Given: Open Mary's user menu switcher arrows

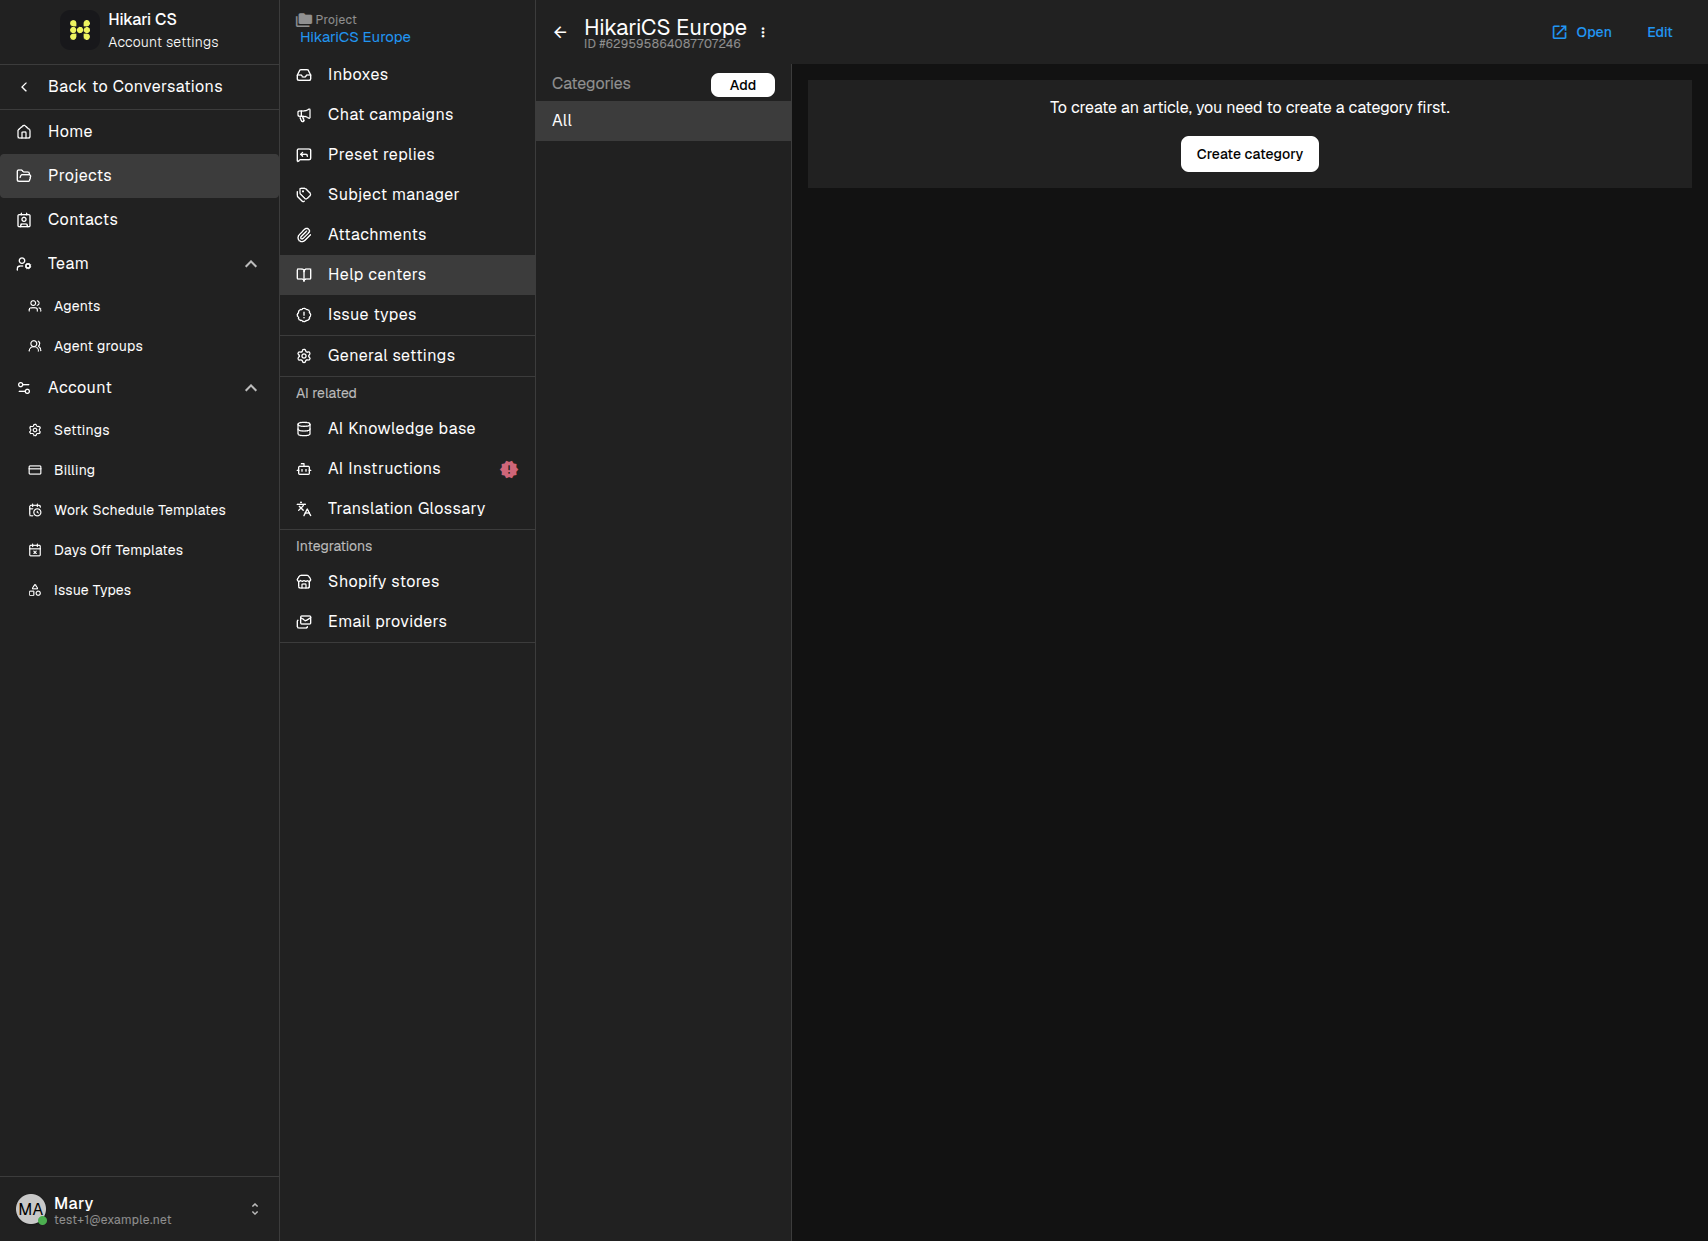Looking at the screenshot, I should (255, 1209).
